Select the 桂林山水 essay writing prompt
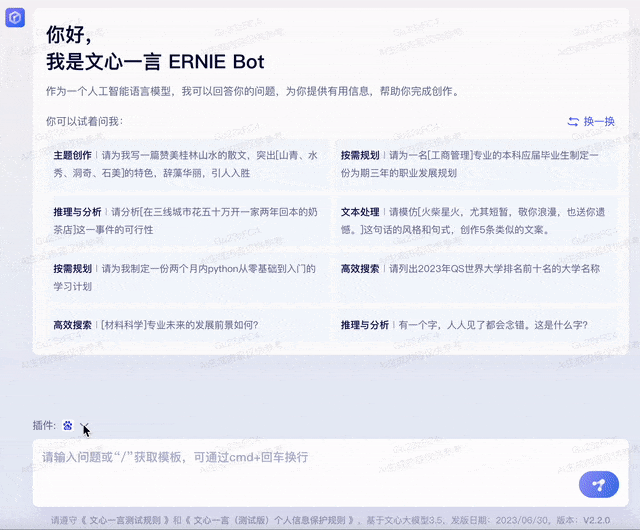This screenshot has height=530, width=640. pyautogui.click(x=186, y=163)
